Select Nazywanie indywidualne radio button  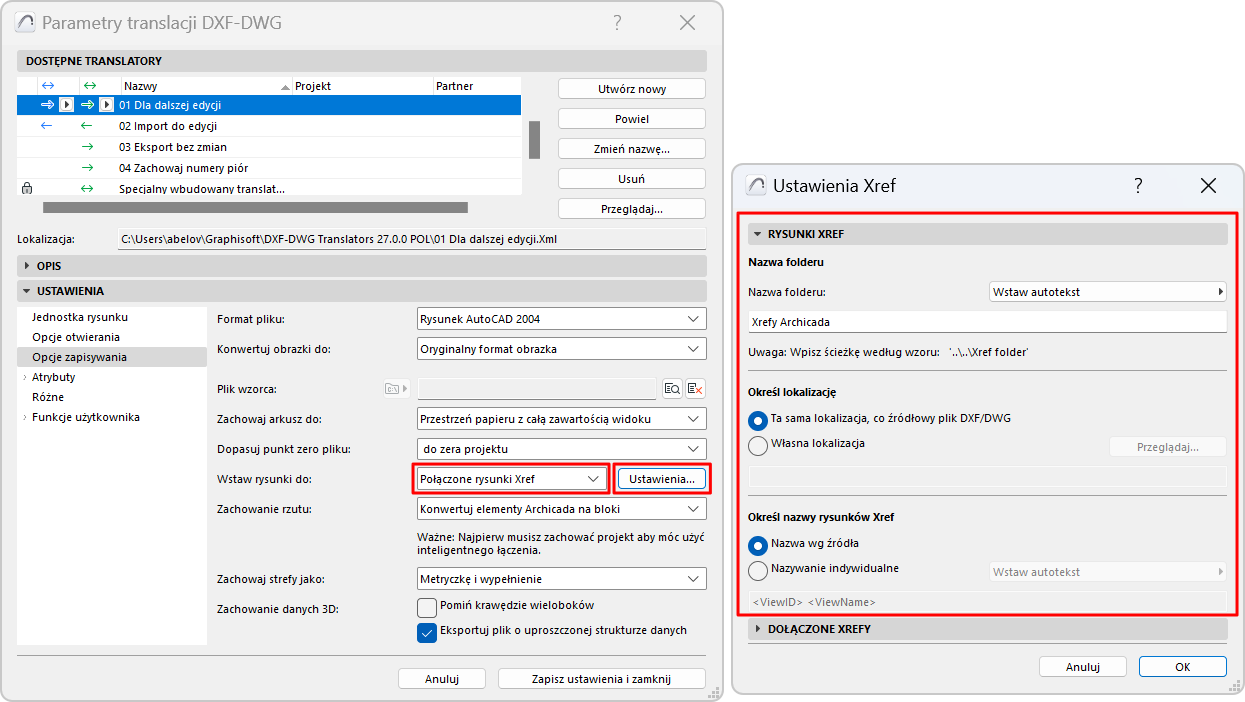[758, 570]
